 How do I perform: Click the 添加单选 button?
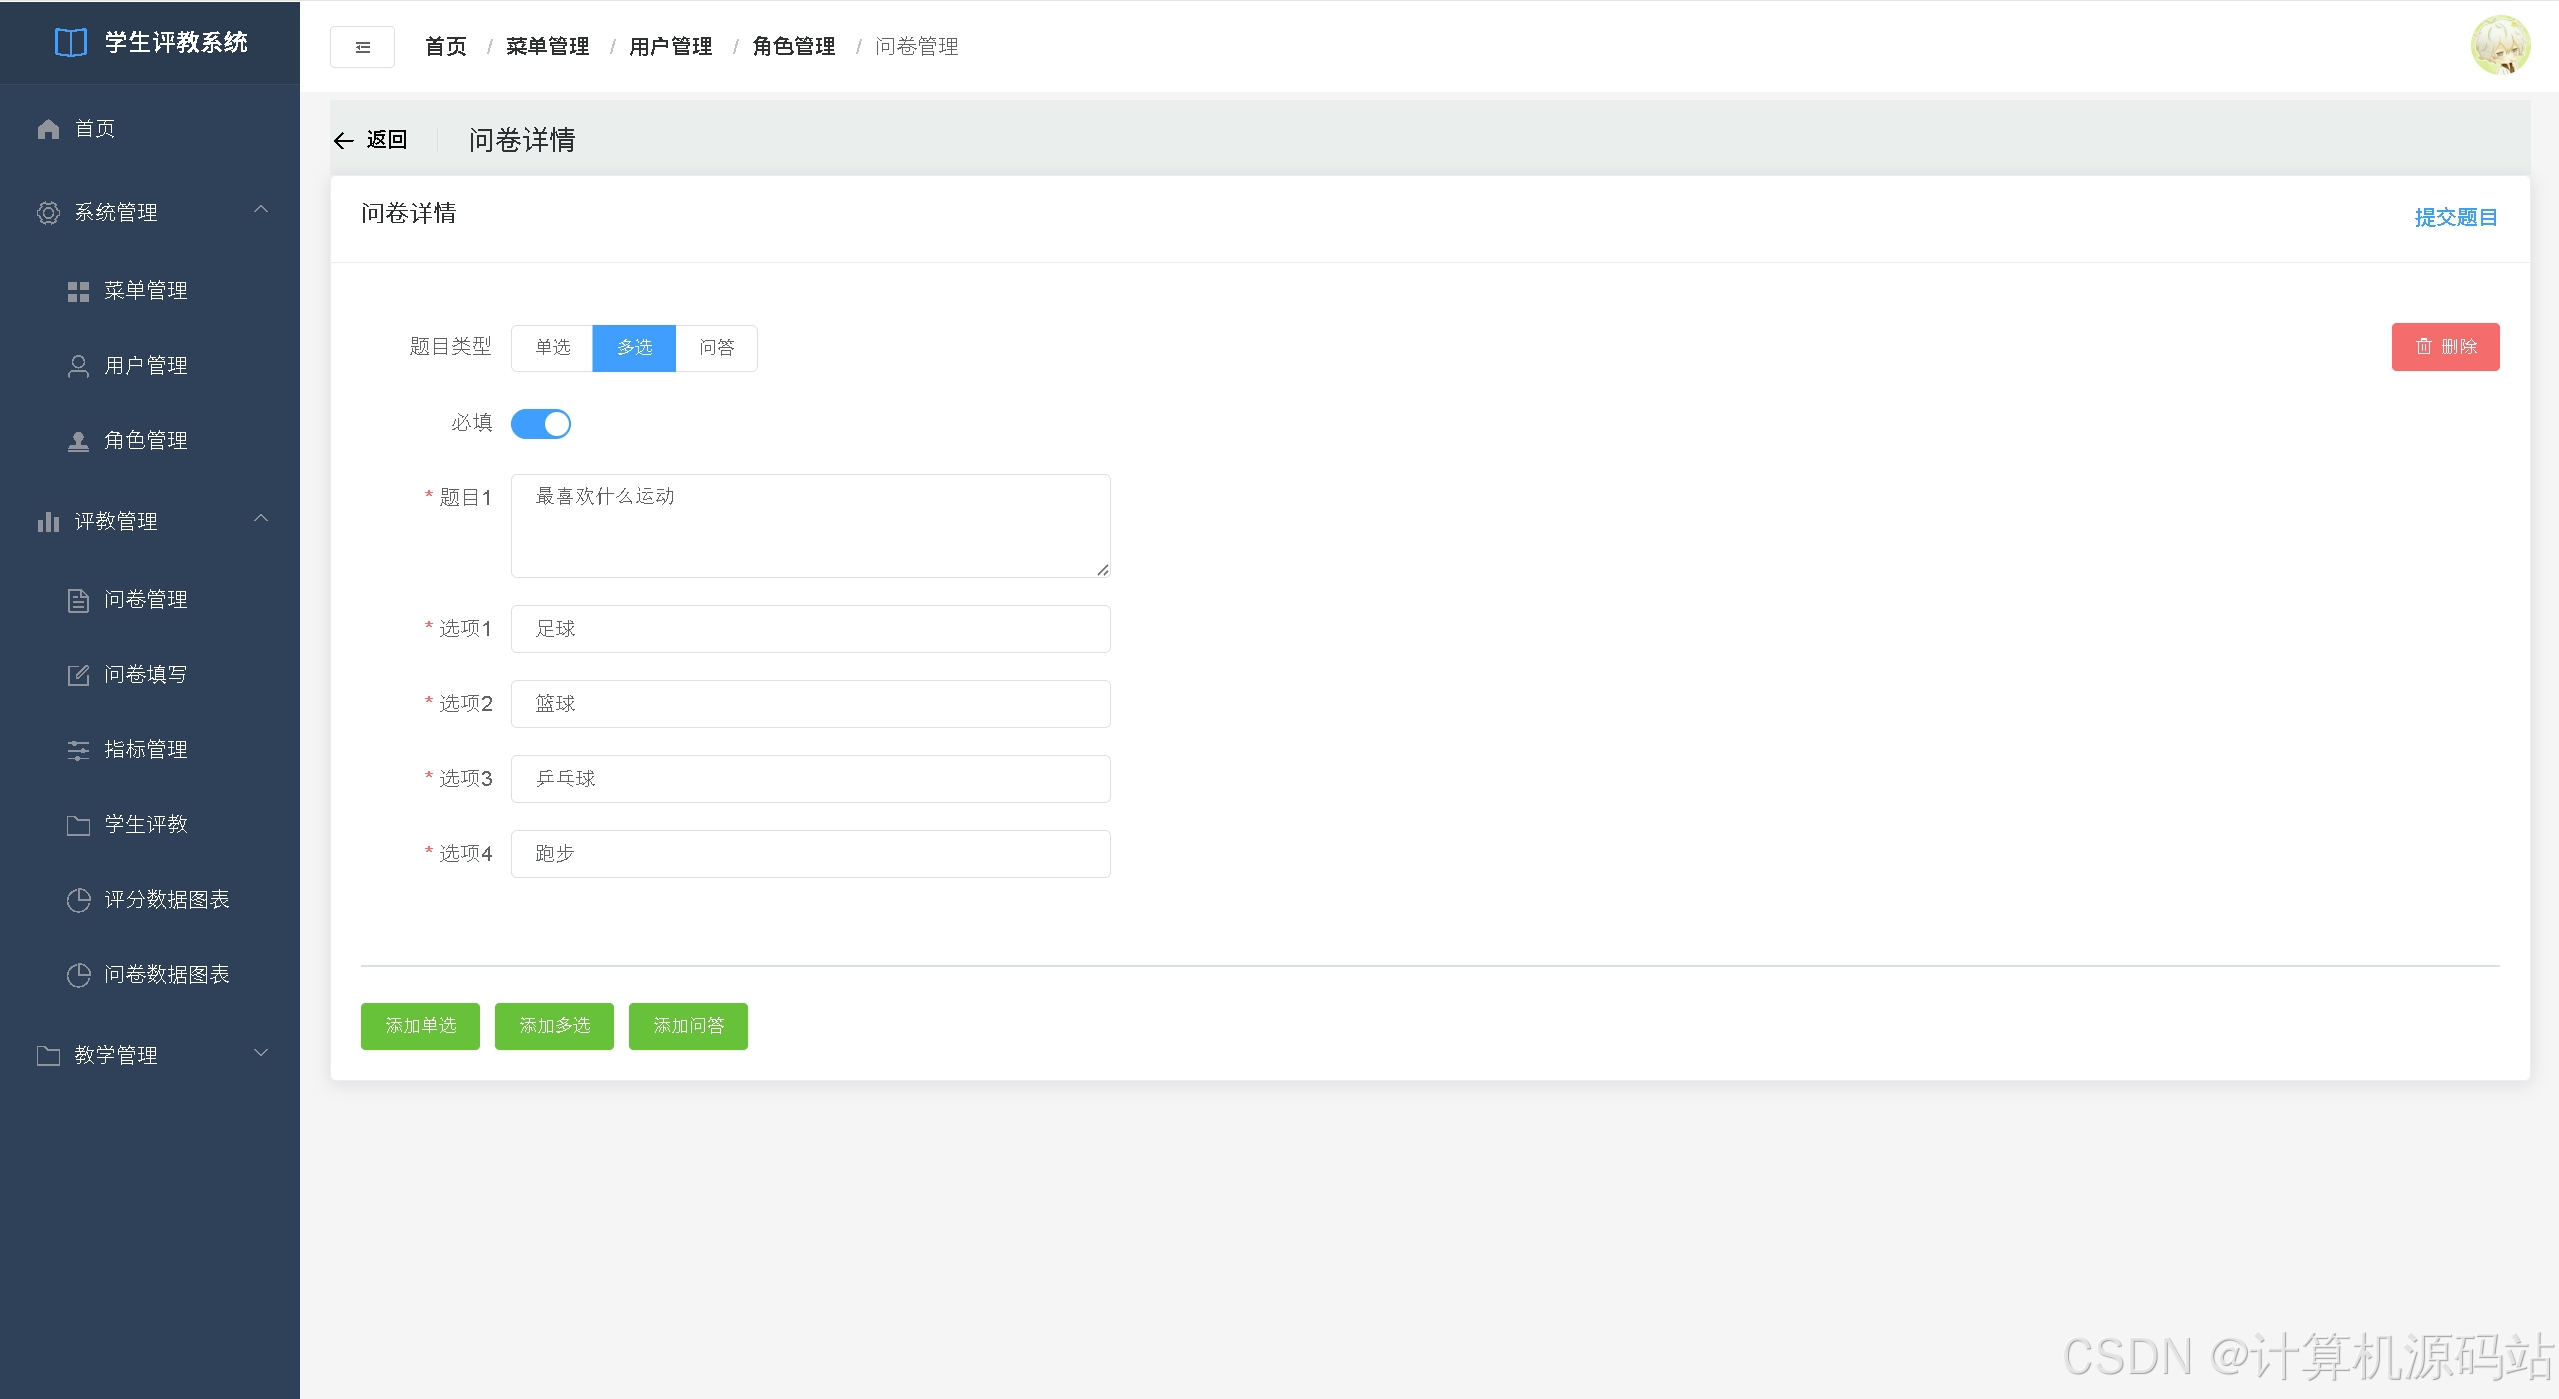click(420, 1026)
